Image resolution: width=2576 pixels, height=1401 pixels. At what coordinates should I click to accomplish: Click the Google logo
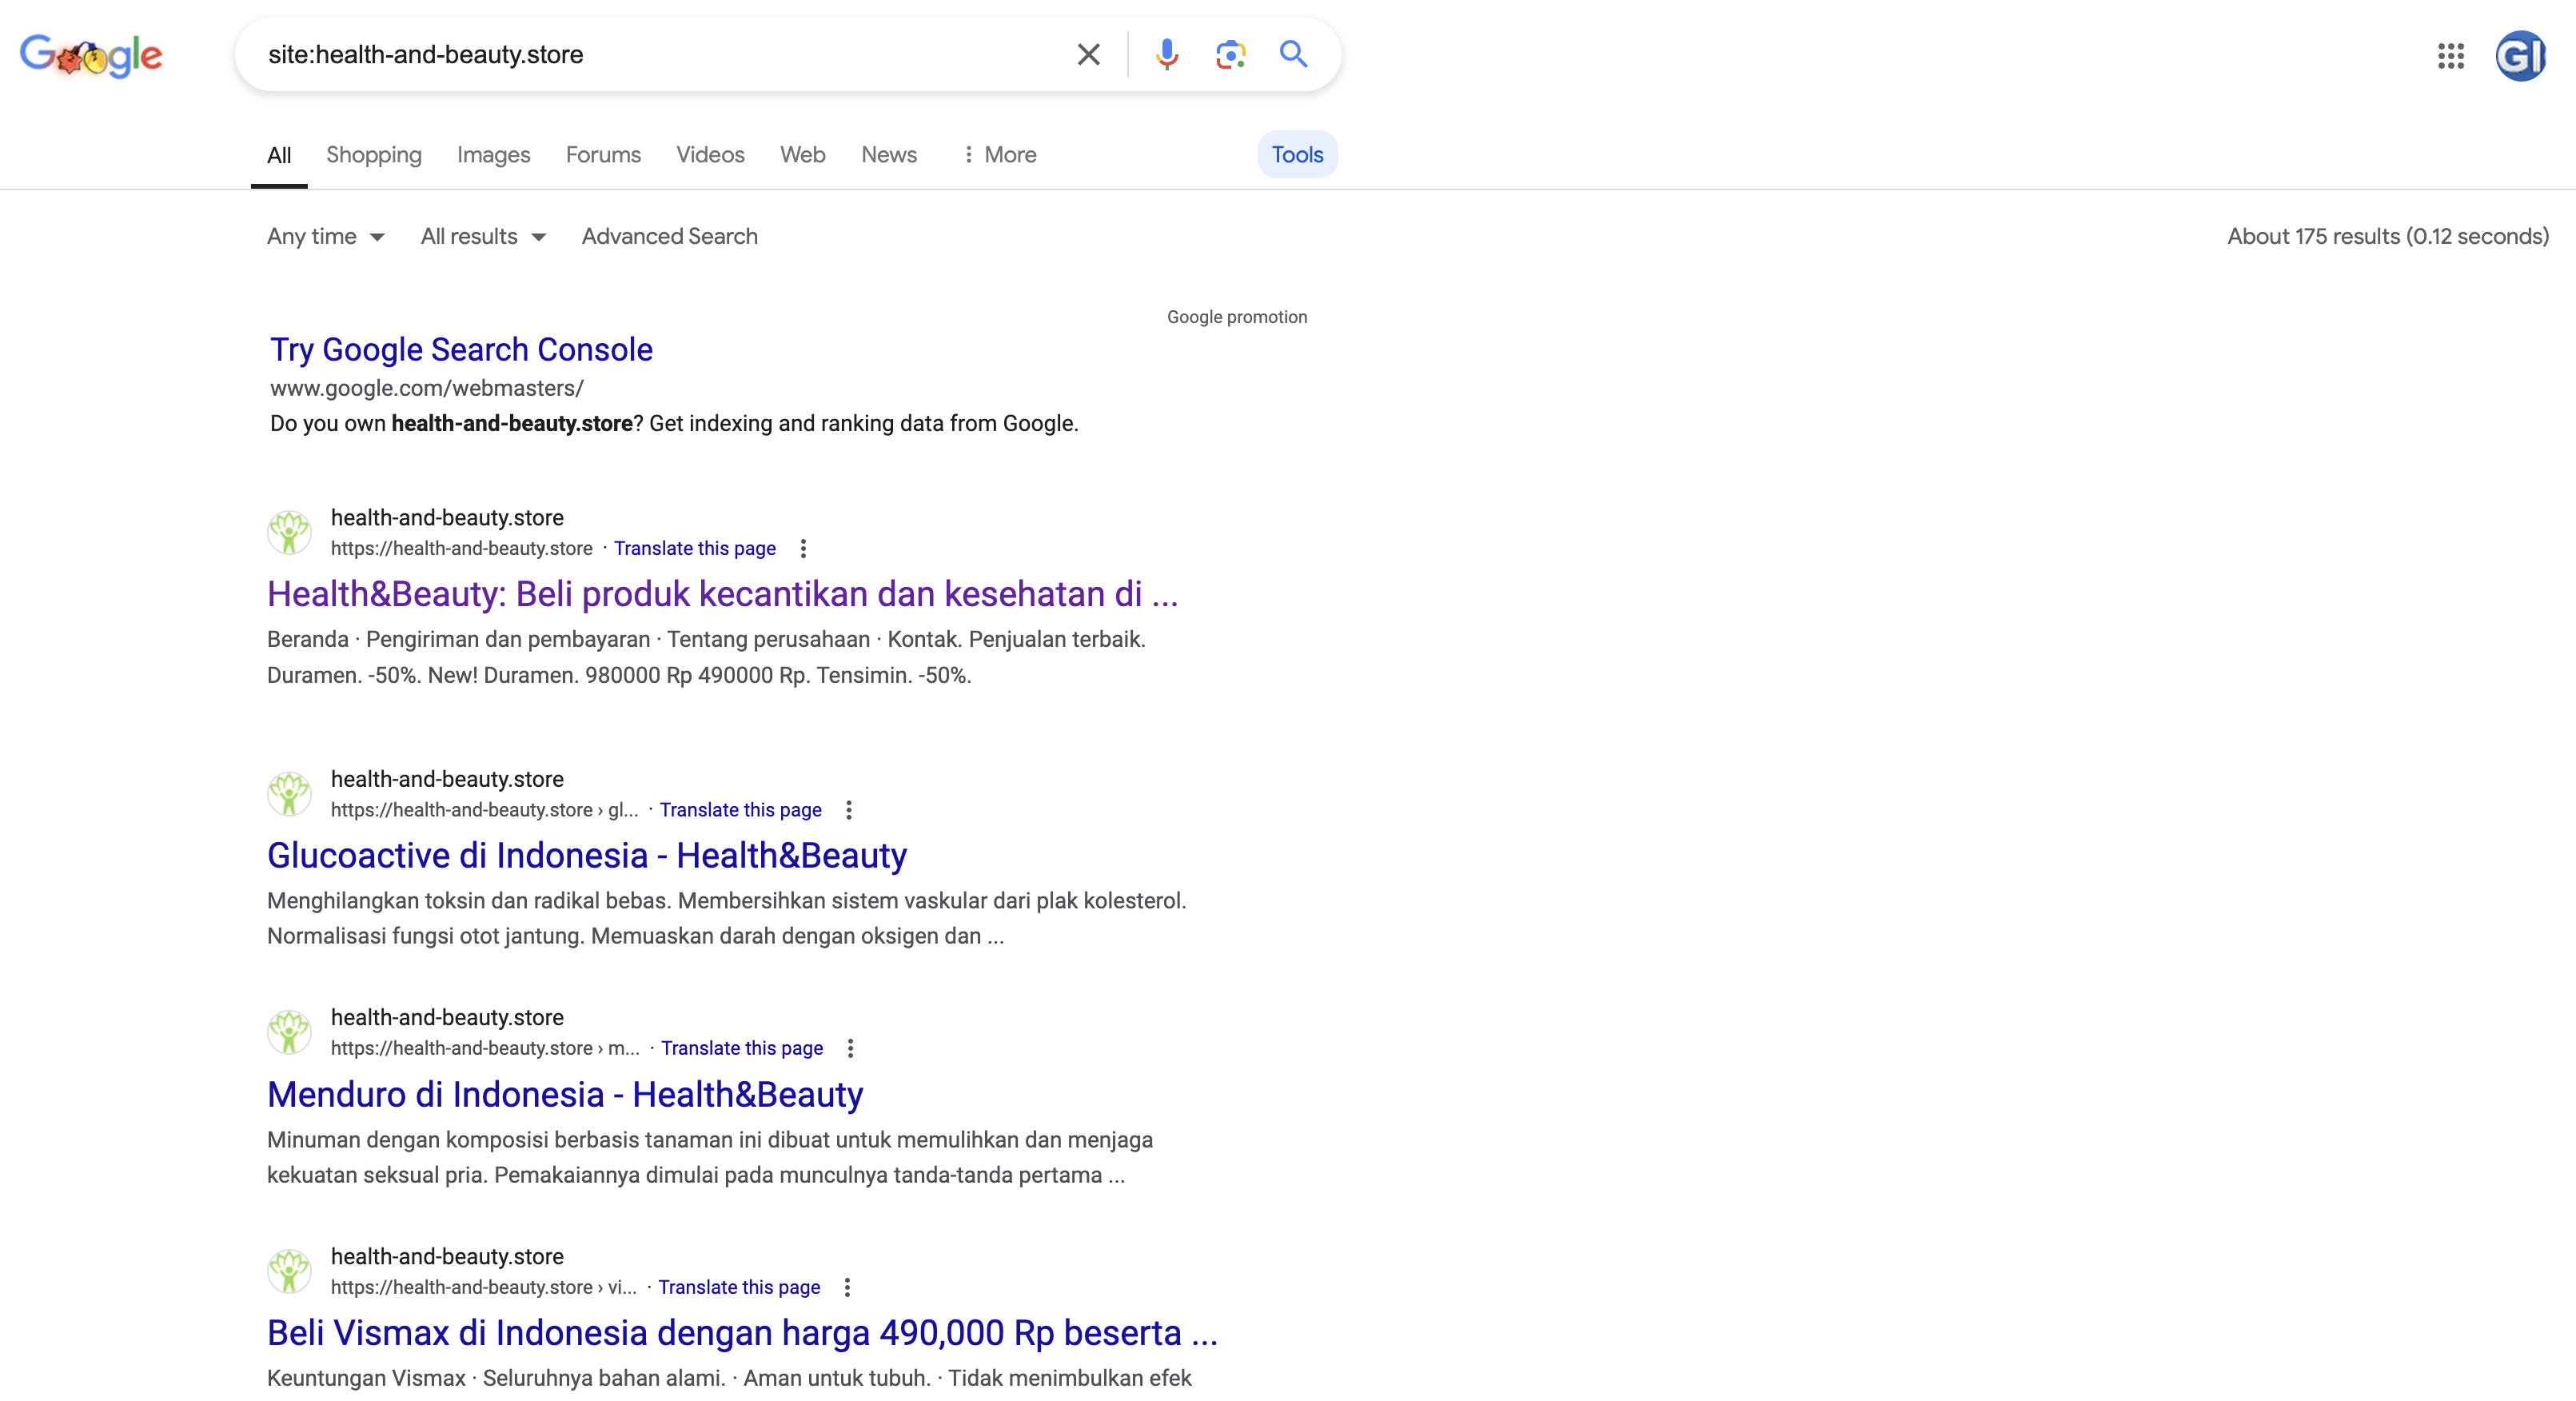click(91, 55)
